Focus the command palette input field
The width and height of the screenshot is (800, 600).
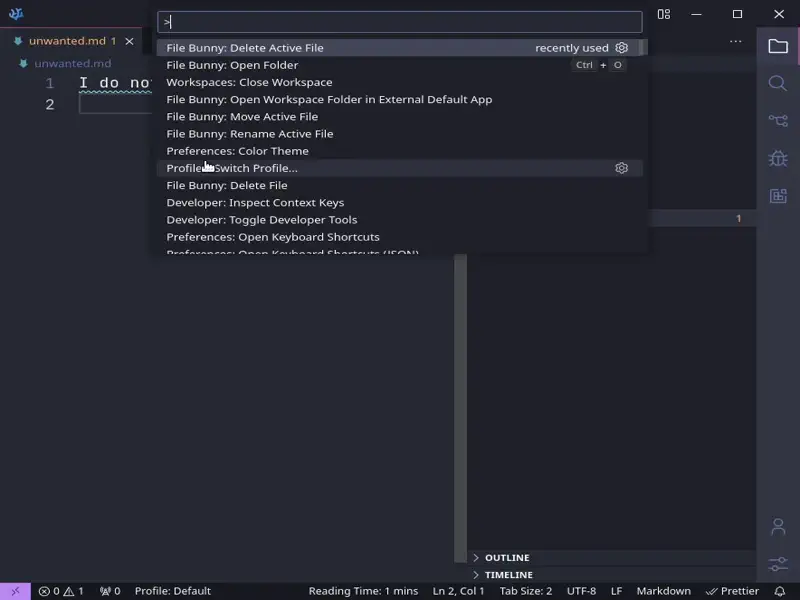tap(399, 22)
